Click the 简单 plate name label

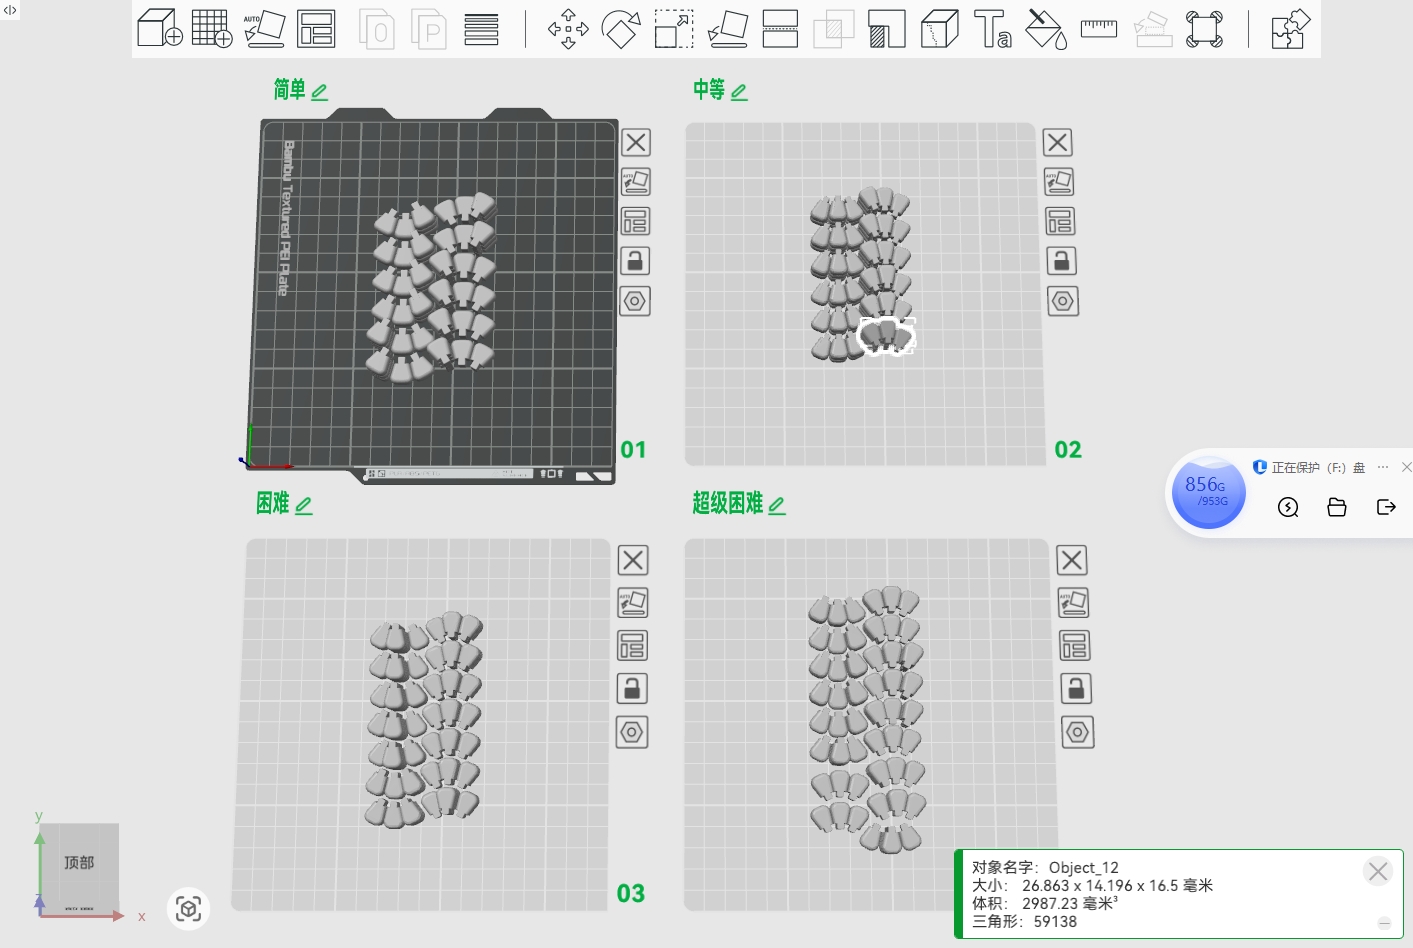point(290,90)
